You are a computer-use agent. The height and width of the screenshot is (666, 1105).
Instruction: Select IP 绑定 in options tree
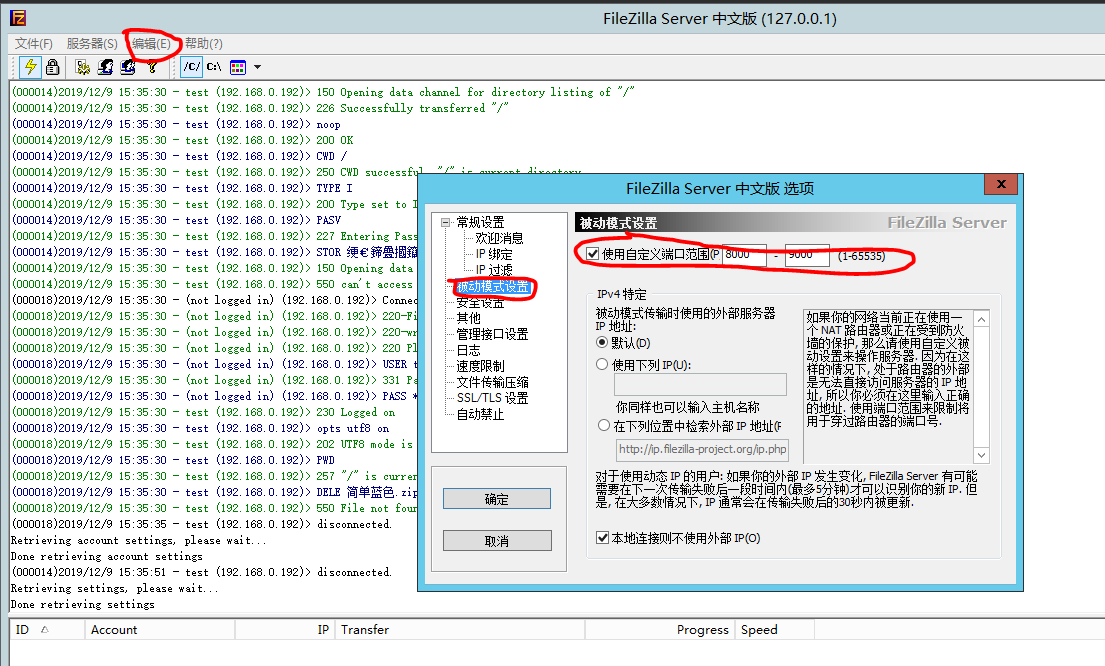[493, 254]
